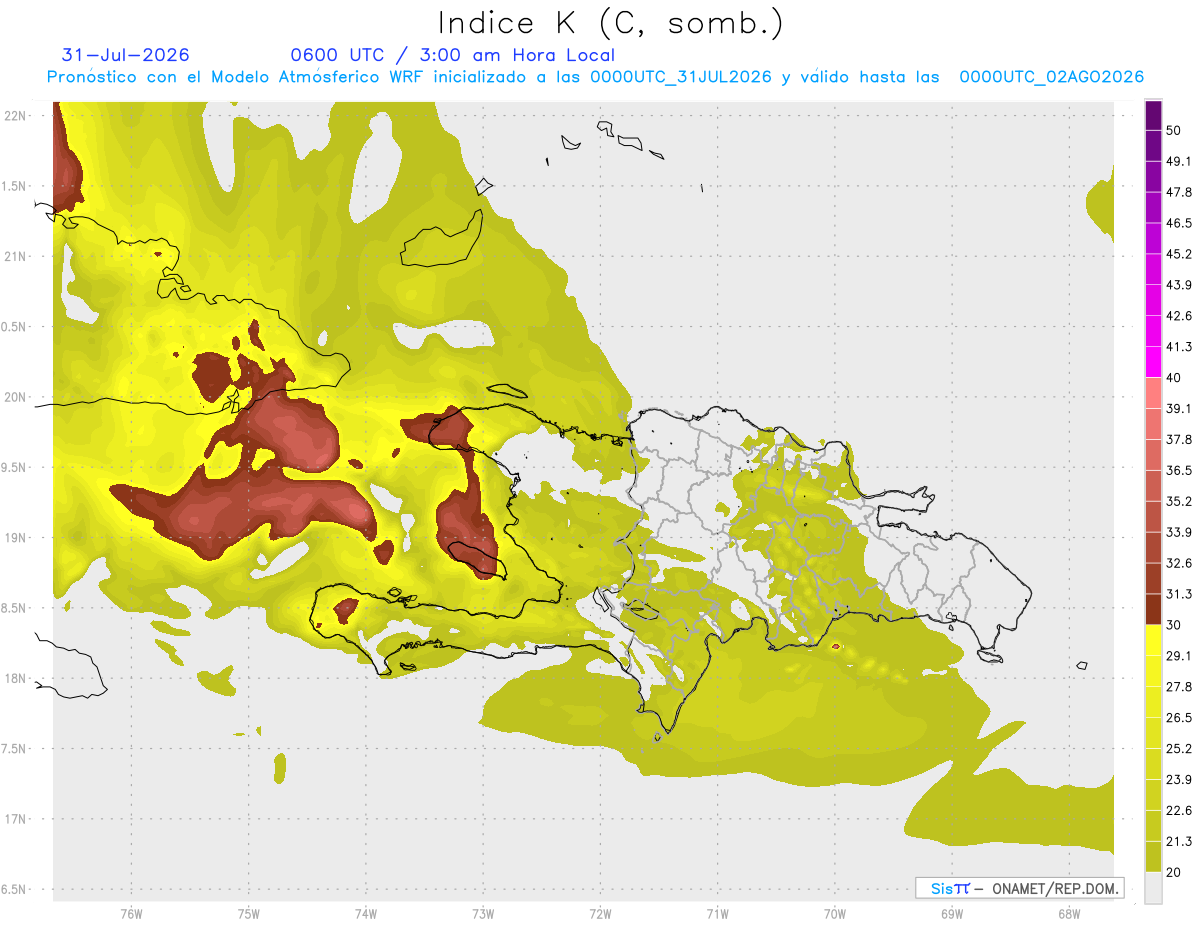Select the dark brown swatch between 30 and 31.3
This screenshot has width=1200, height=927.
tap(1153, 609)
